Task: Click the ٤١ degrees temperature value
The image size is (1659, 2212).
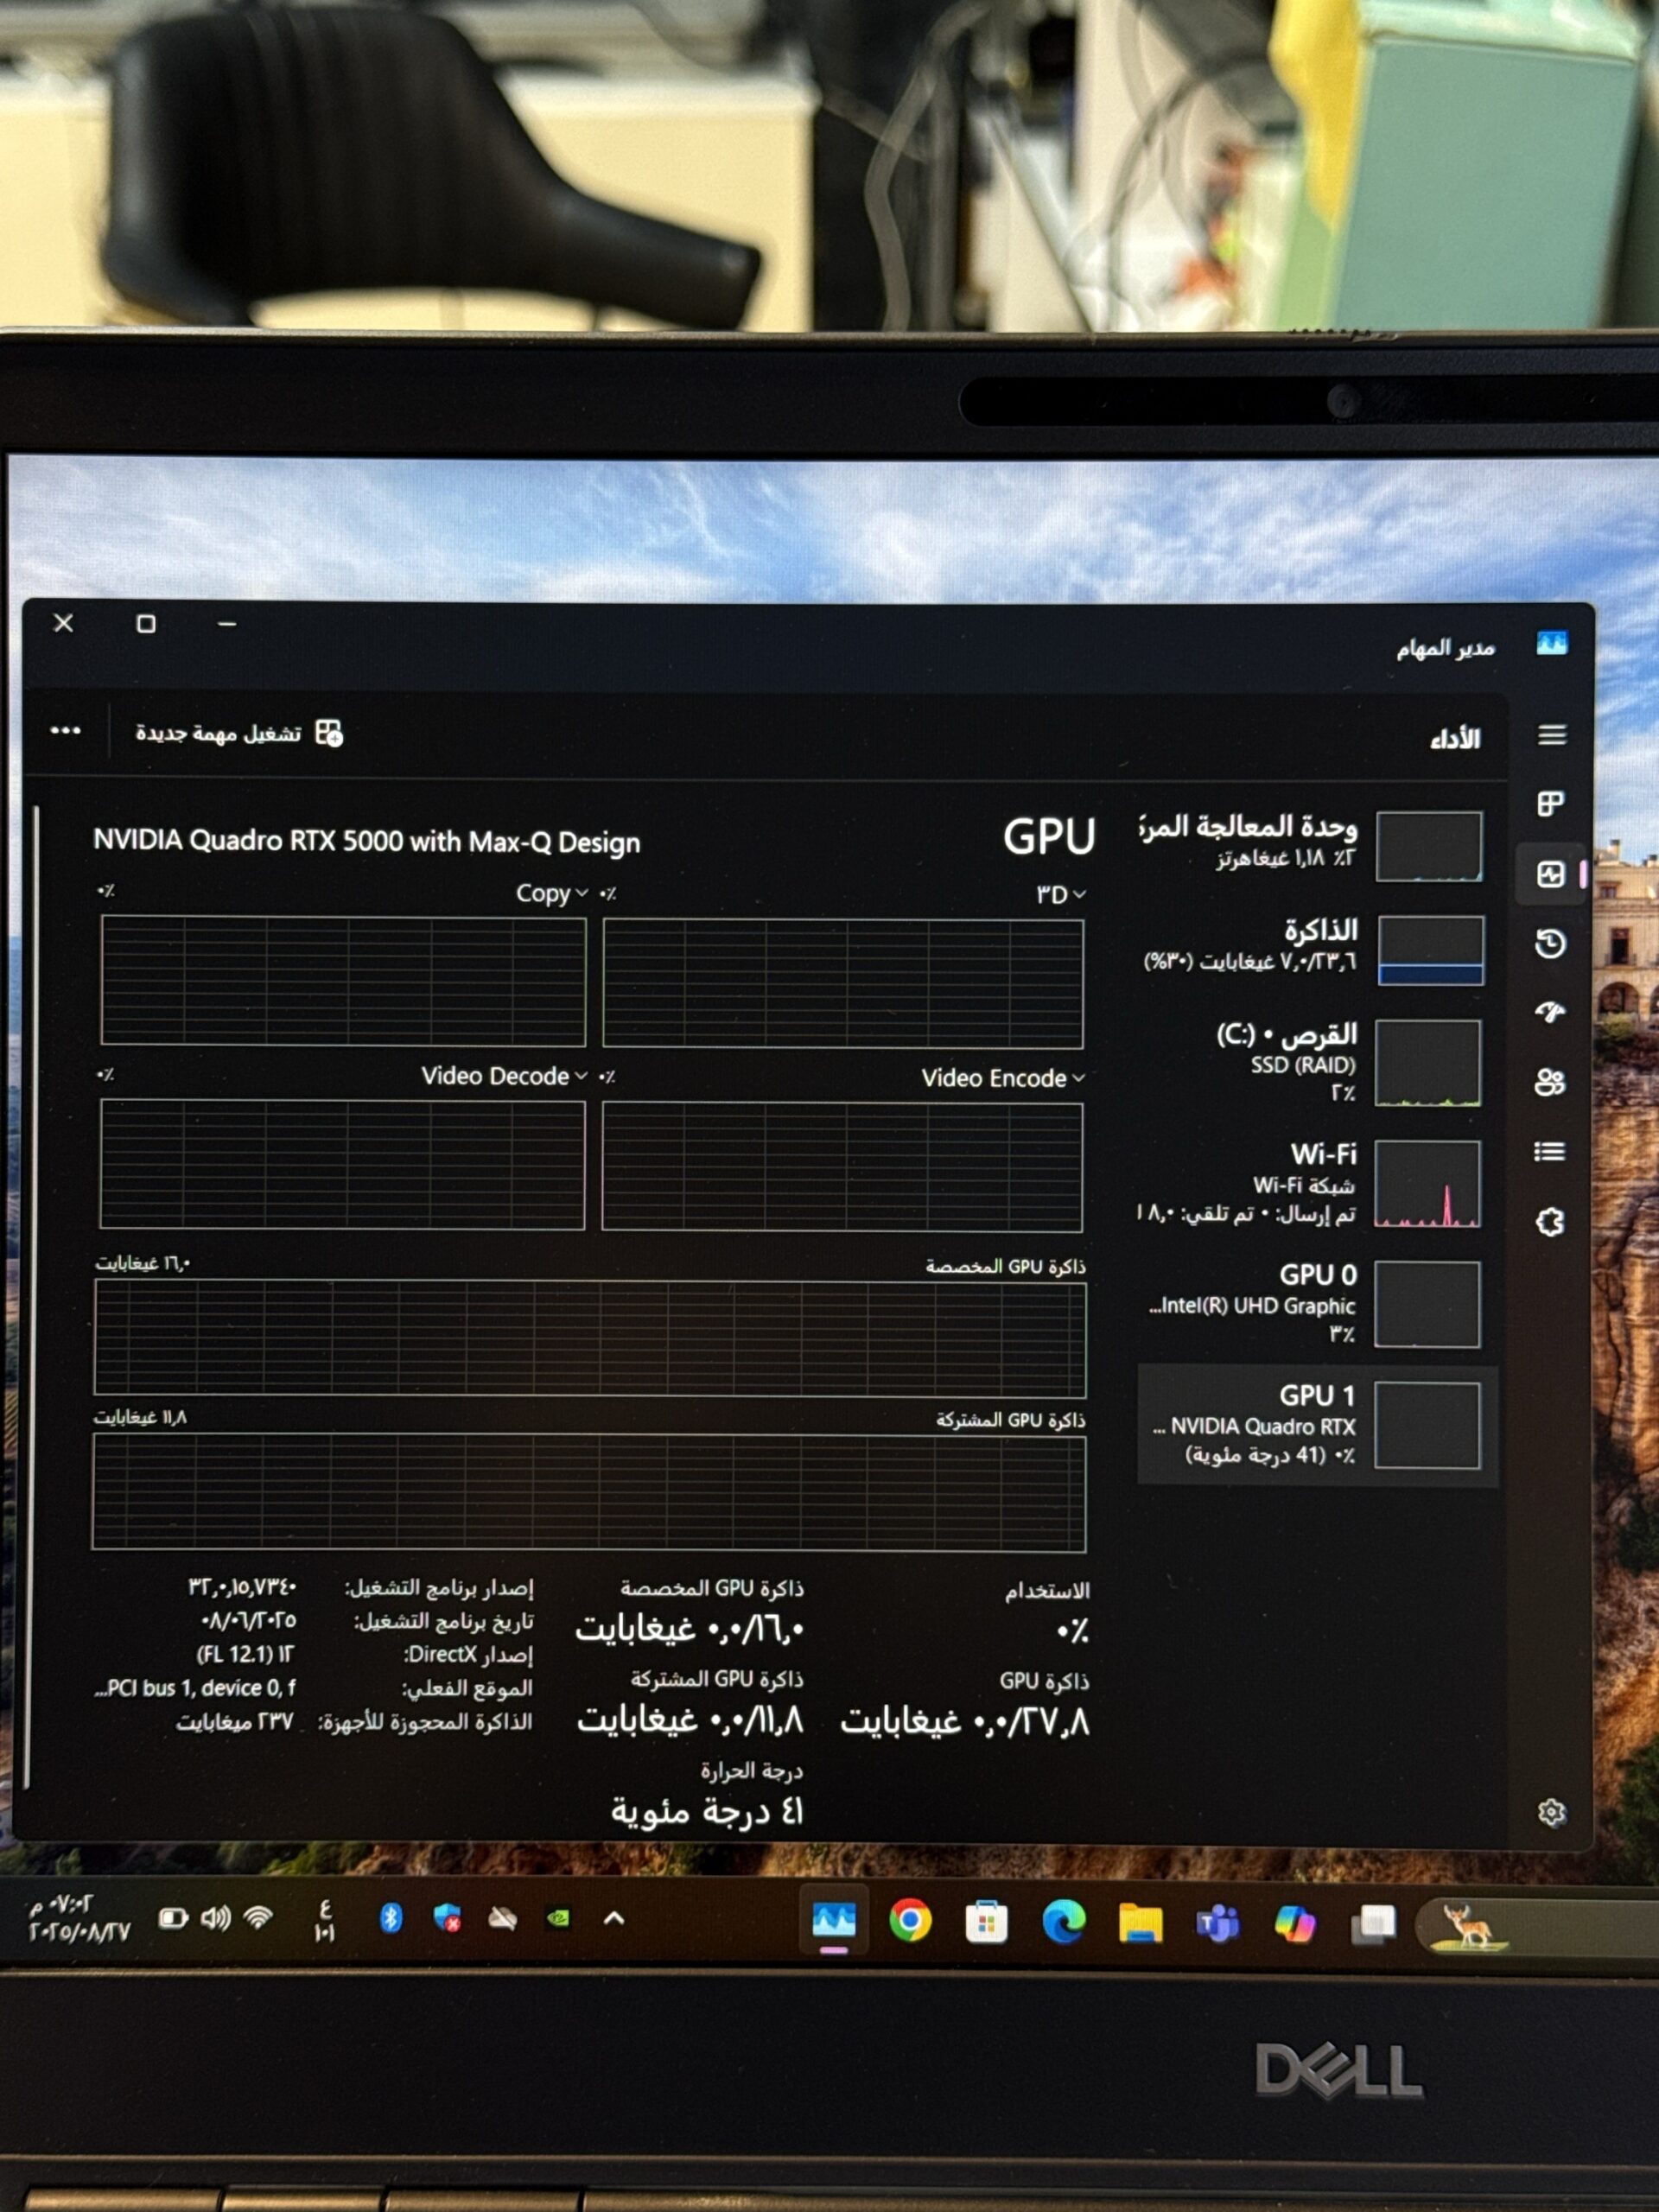Action: 707,1810
